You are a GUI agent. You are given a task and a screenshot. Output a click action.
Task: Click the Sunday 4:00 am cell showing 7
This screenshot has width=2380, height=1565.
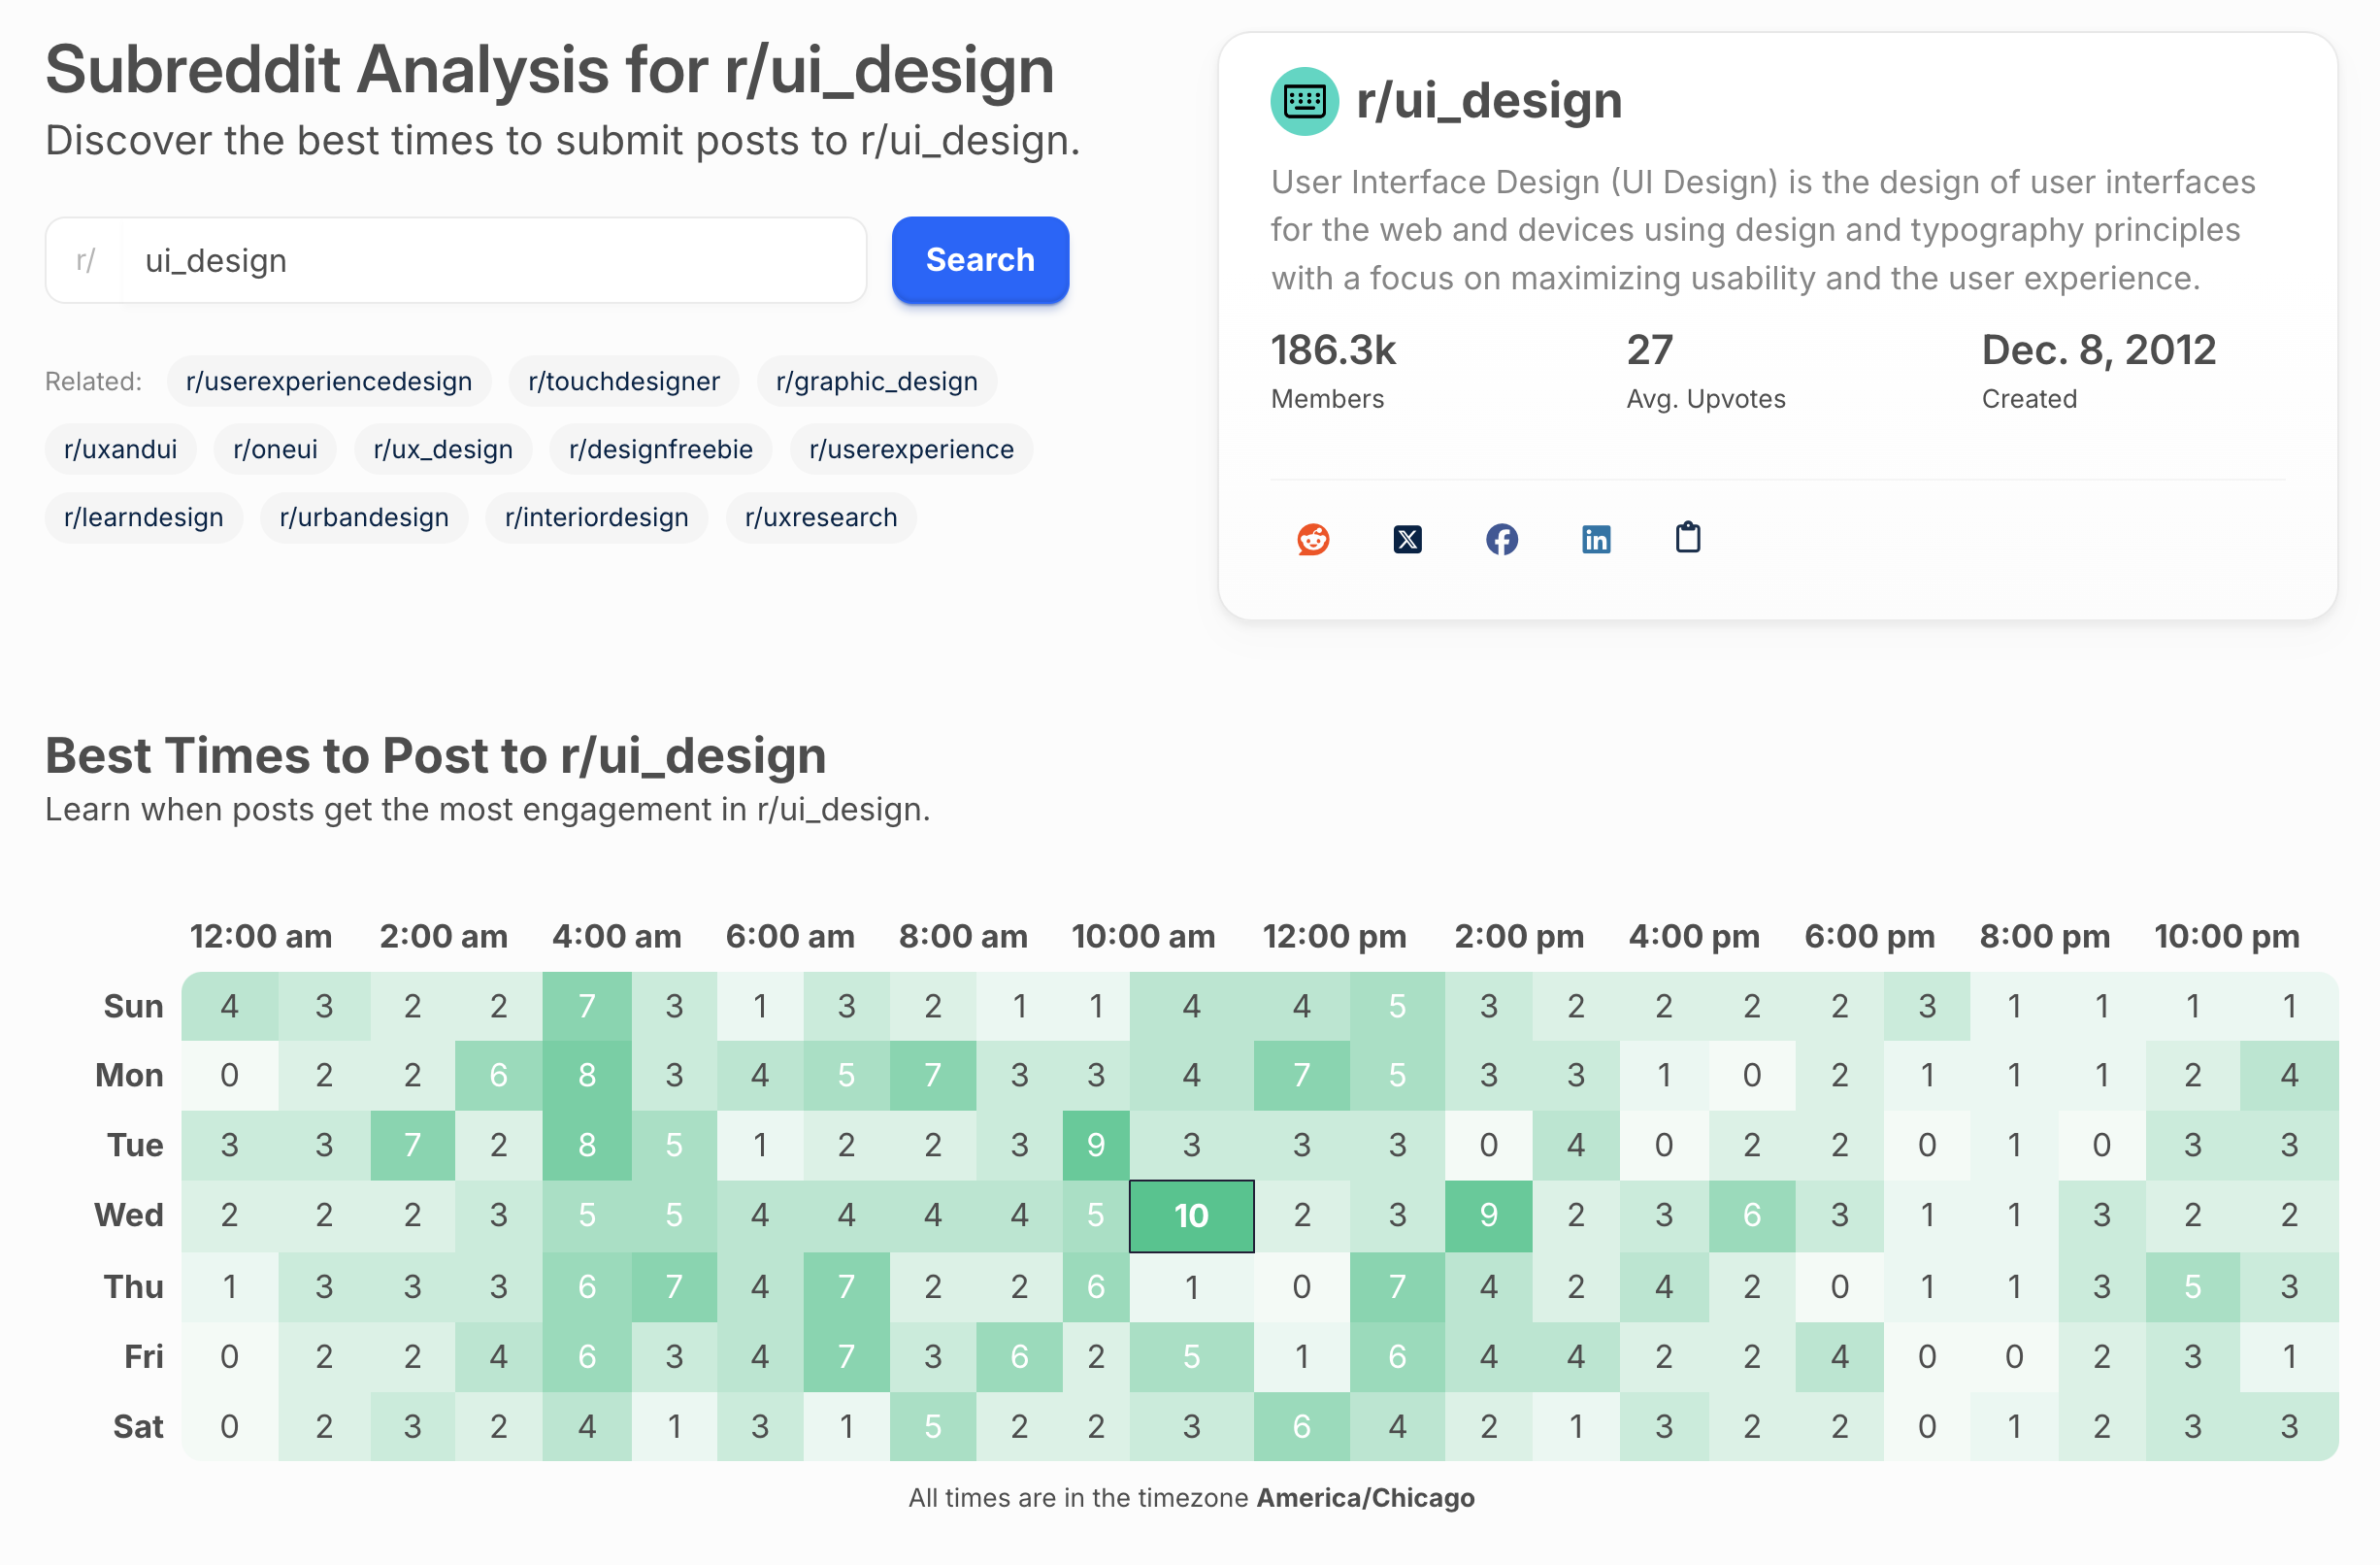(586, 1005)
